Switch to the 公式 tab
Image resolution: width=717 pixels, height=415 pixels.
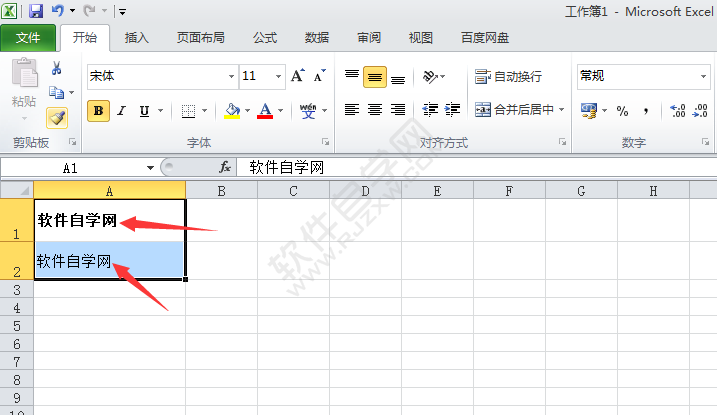coord(265,38)
